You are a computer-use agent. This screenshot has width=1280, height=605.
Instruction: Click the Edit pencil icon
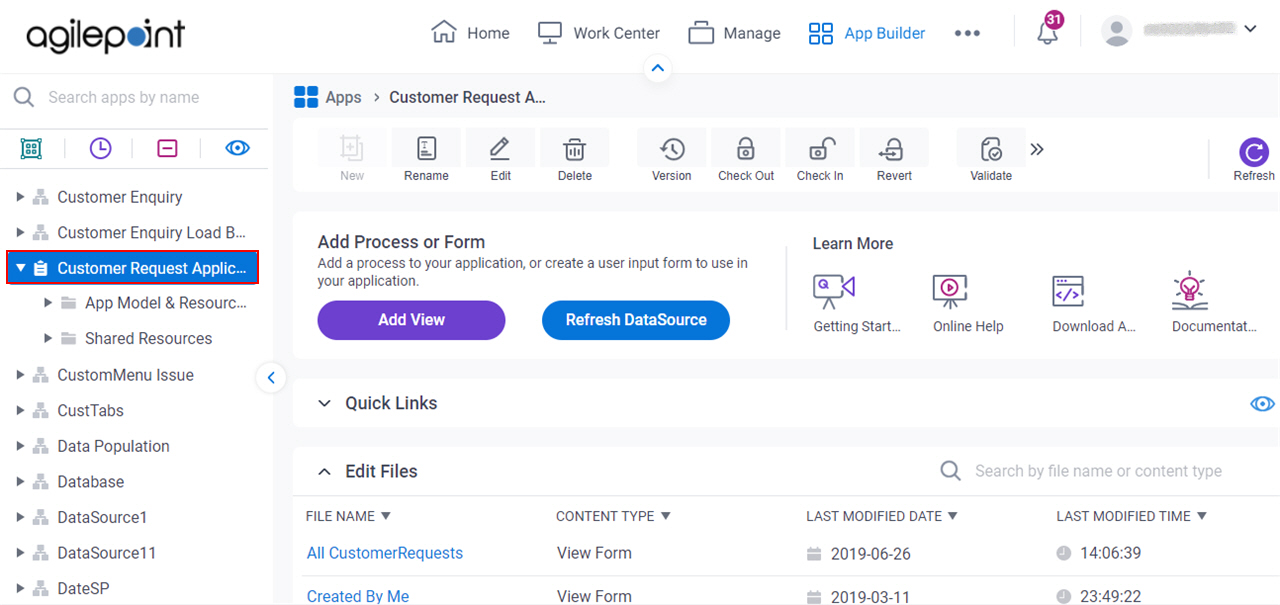click(500, 149)
